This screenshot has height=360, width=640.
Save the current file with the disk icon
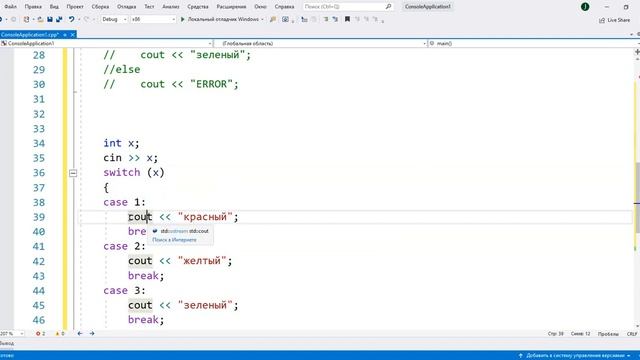click(x=50, y=19)
